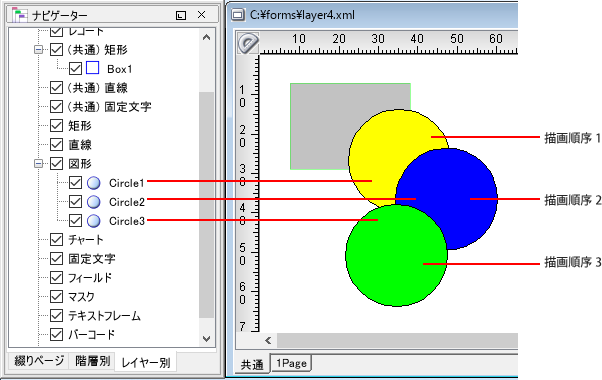
Task: Collapse the 図形 tree node
Action: (38, 164)
